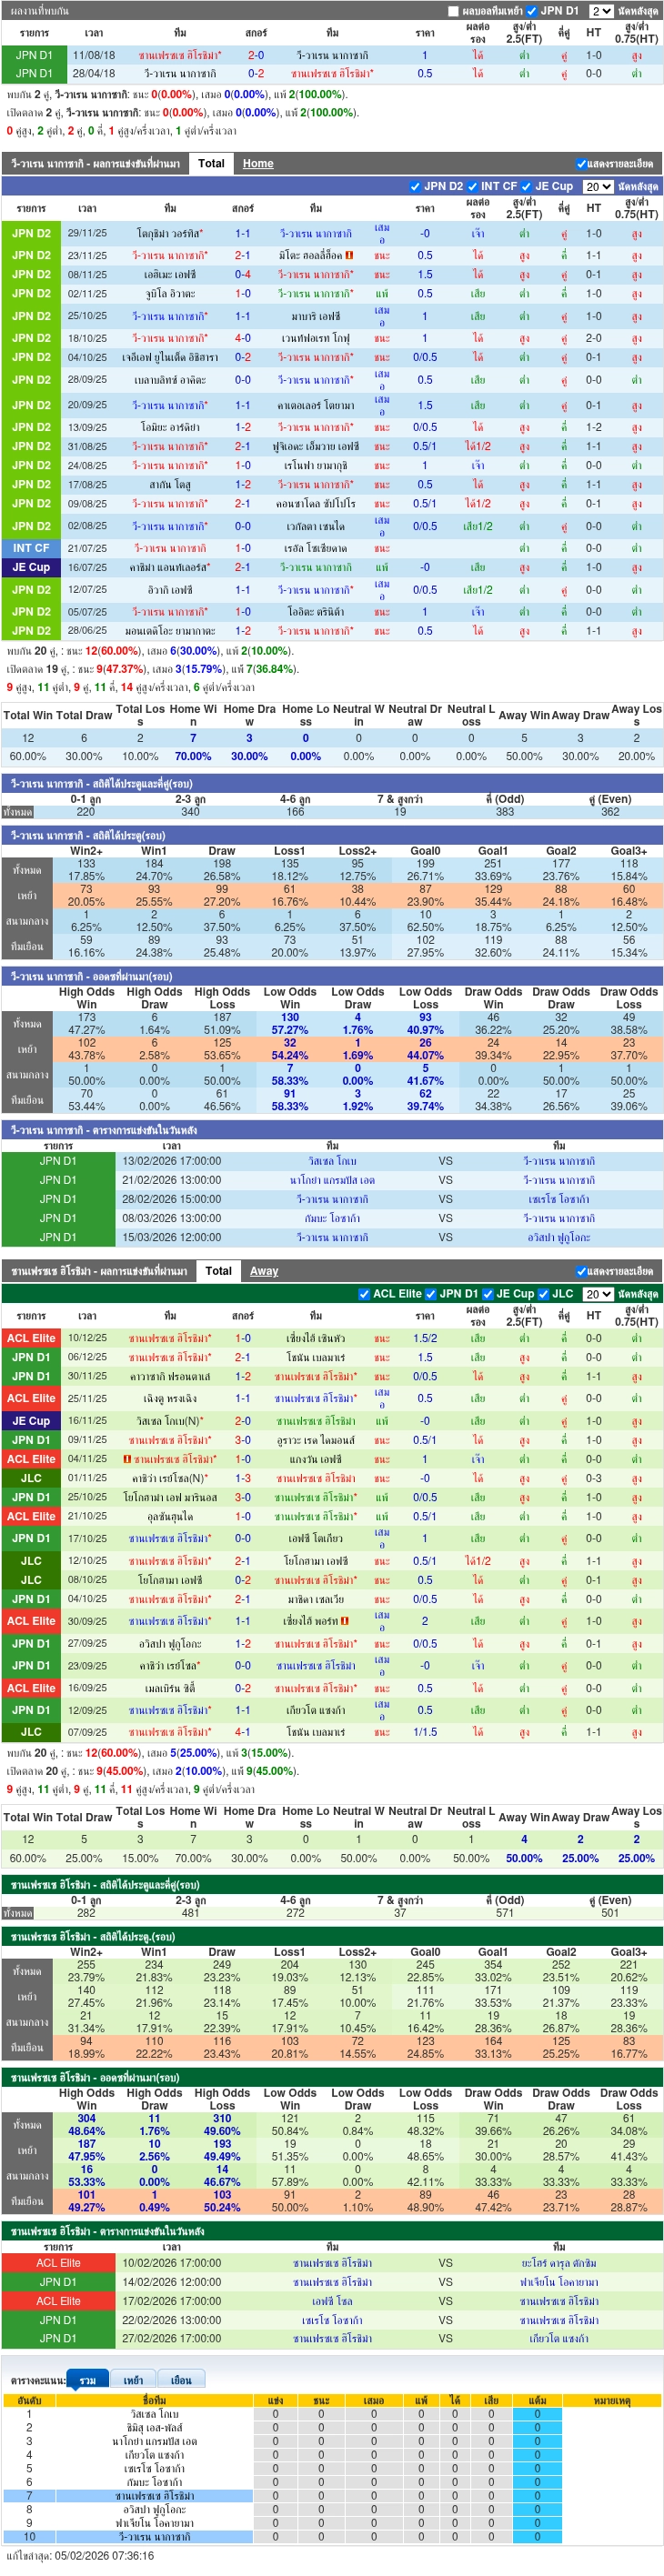Click JE Cup league label on 16/11/25 row
Screen dimensions: 664x2576
pyautogui.click(x=31, y=1421)
